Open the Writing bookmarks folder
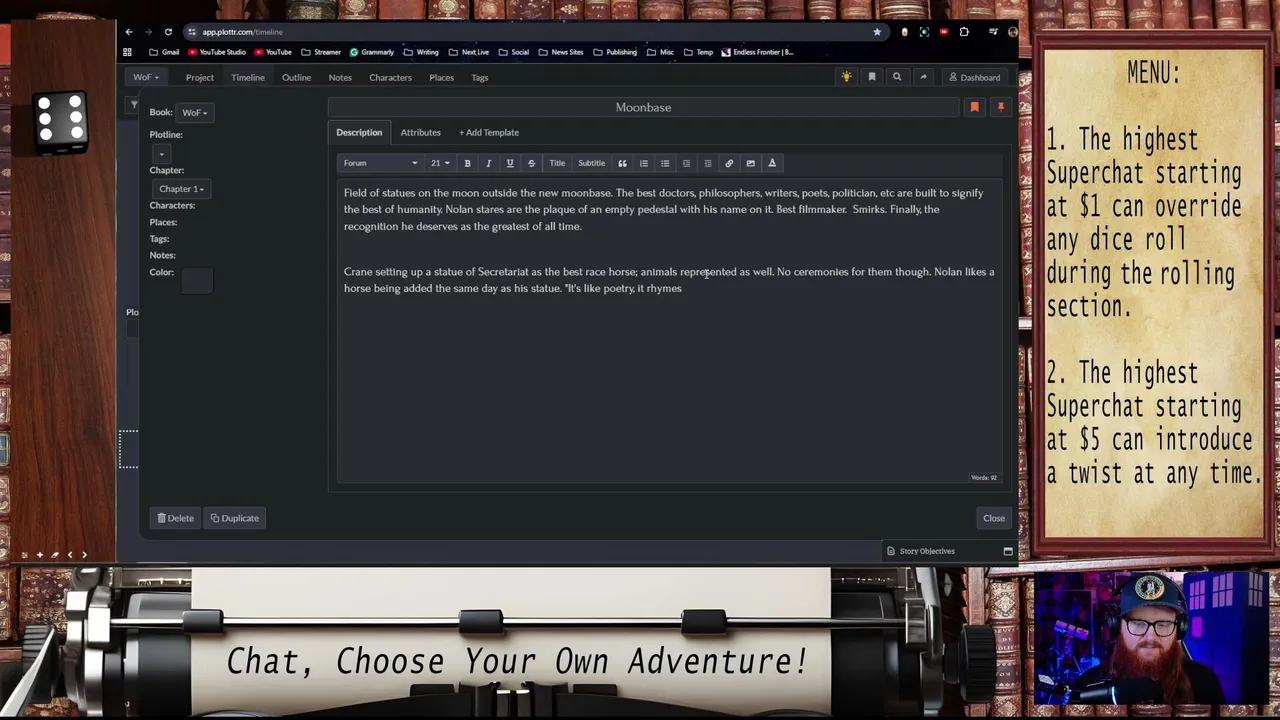The height and width of the screenshot is (720, 1280). pyautogui.click(x=420, y=52)
